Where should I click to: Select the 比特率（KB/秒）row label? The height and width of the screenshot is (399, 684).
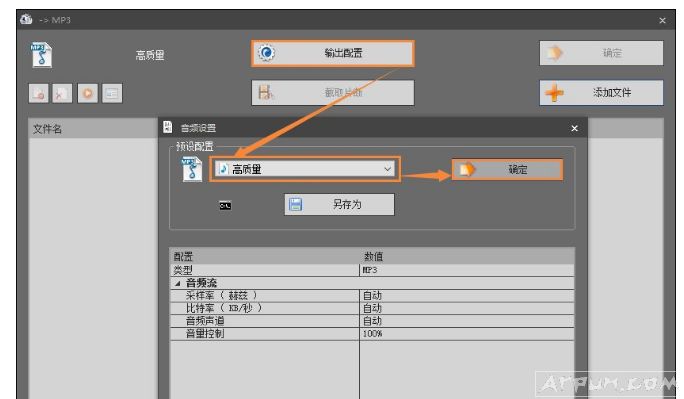224,308
